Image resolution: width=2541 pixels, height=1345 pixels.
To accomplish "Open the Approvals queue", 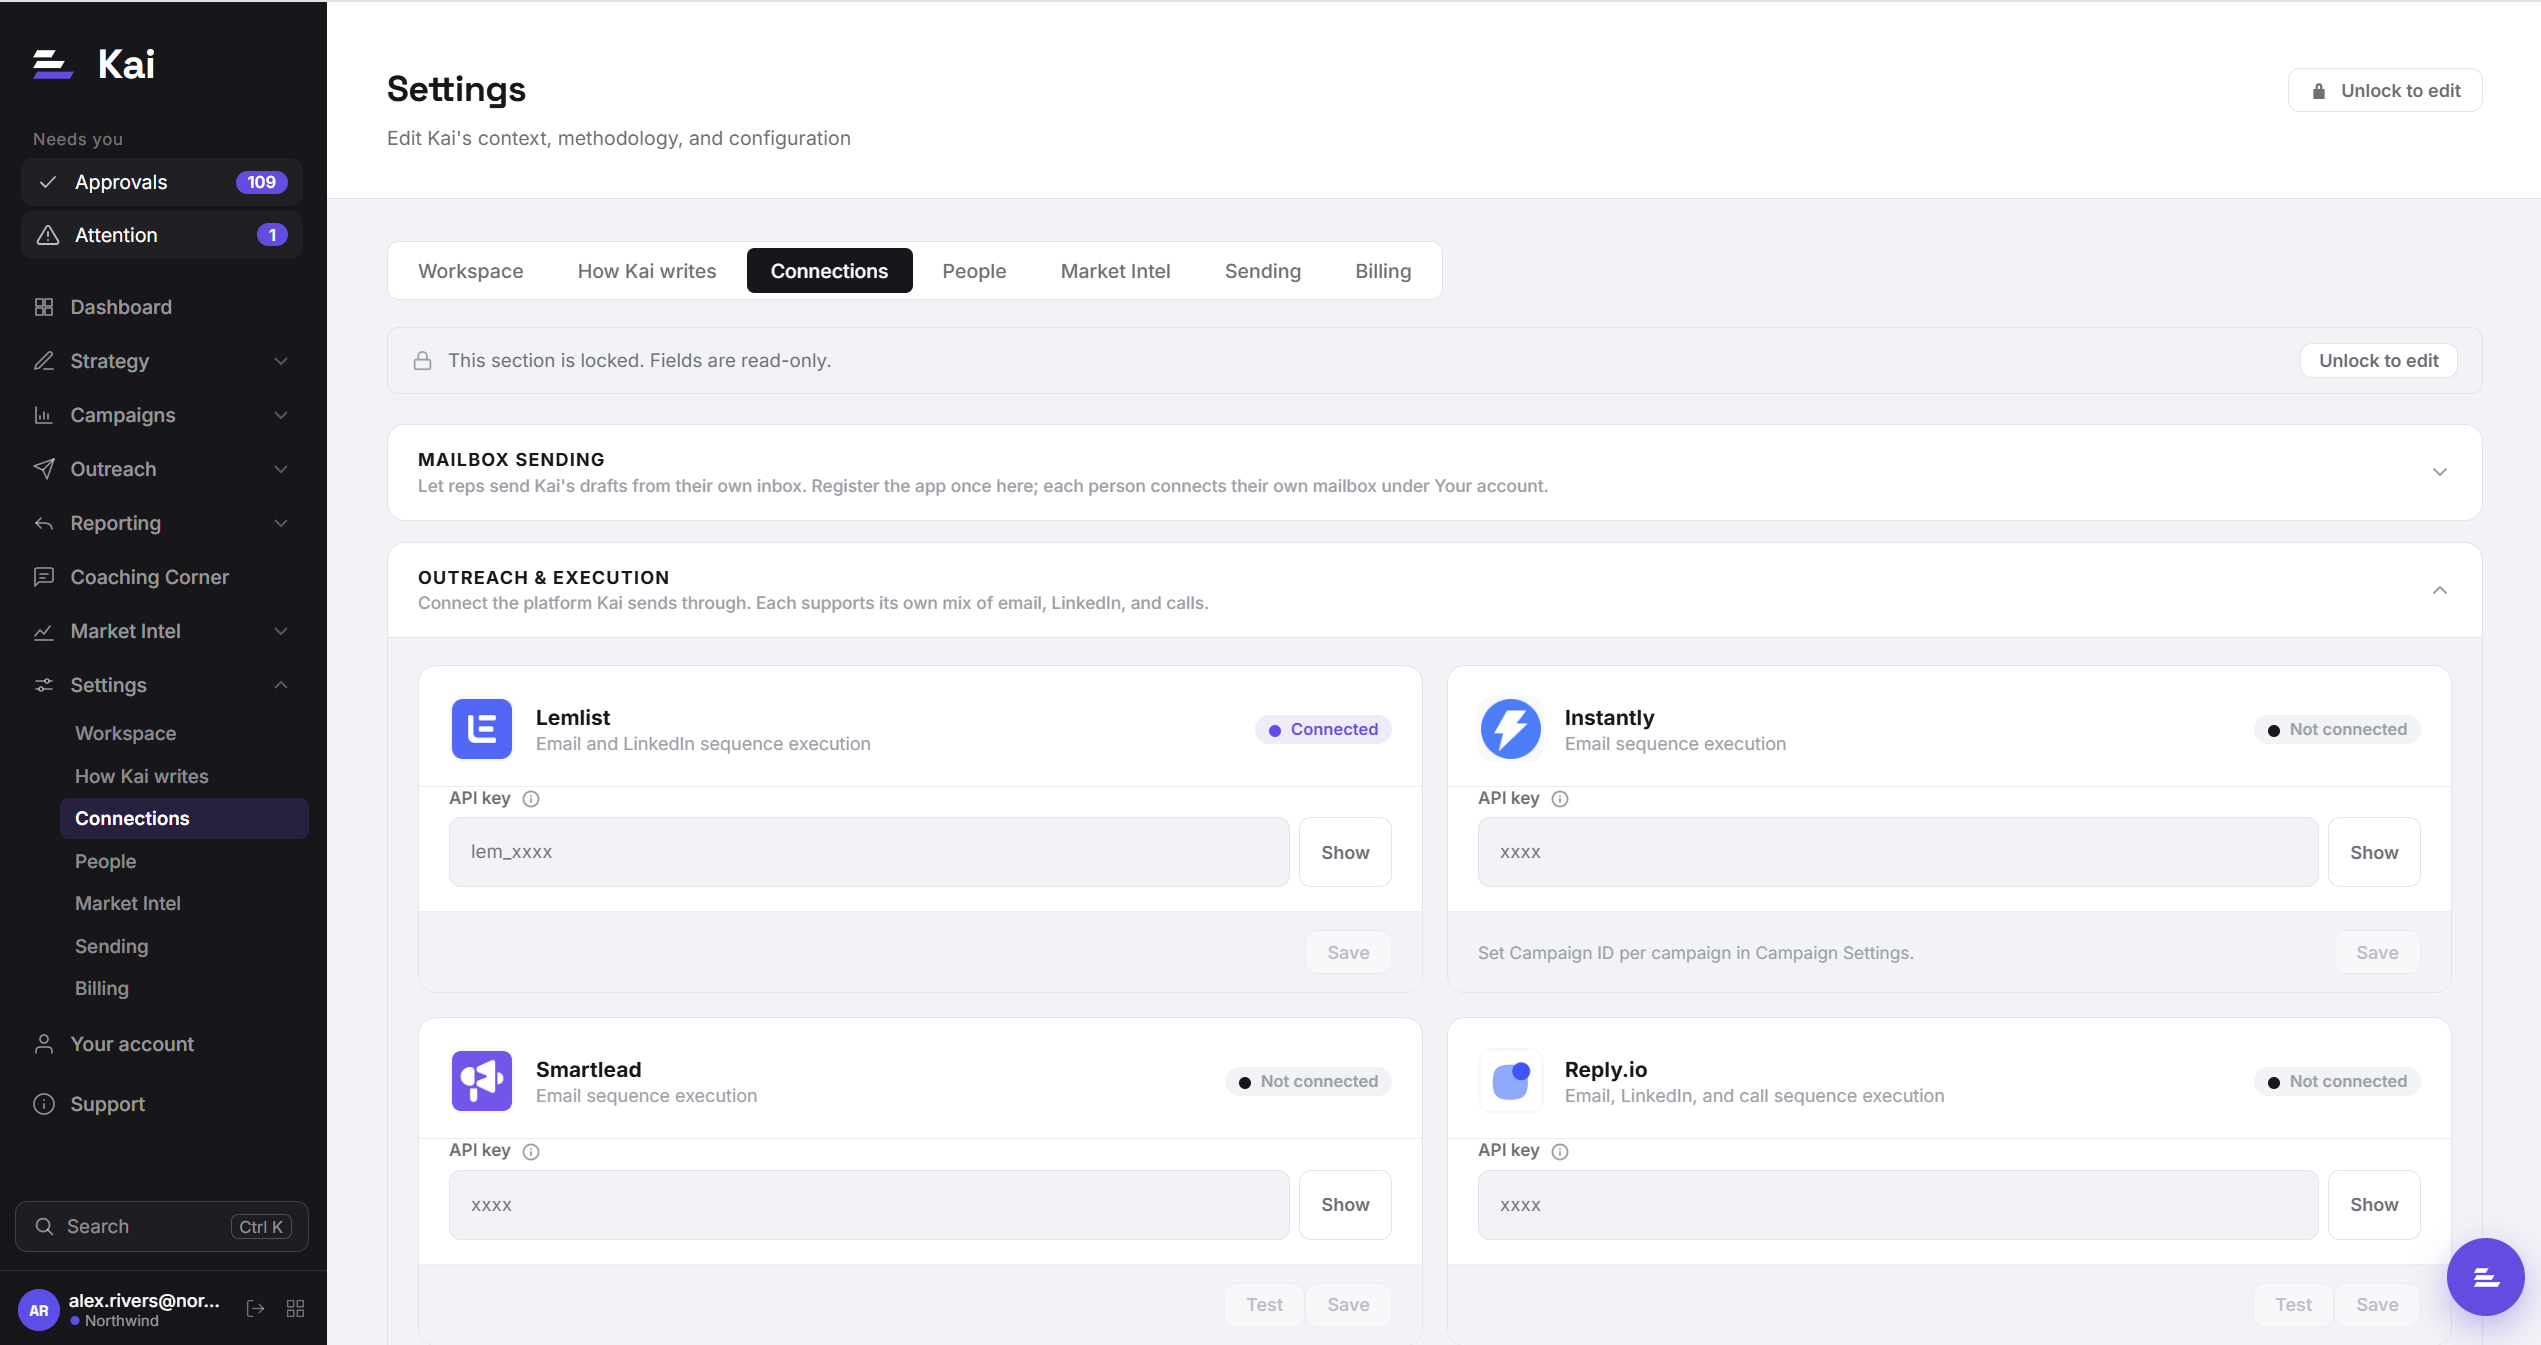I will click(x=162, y=182).
